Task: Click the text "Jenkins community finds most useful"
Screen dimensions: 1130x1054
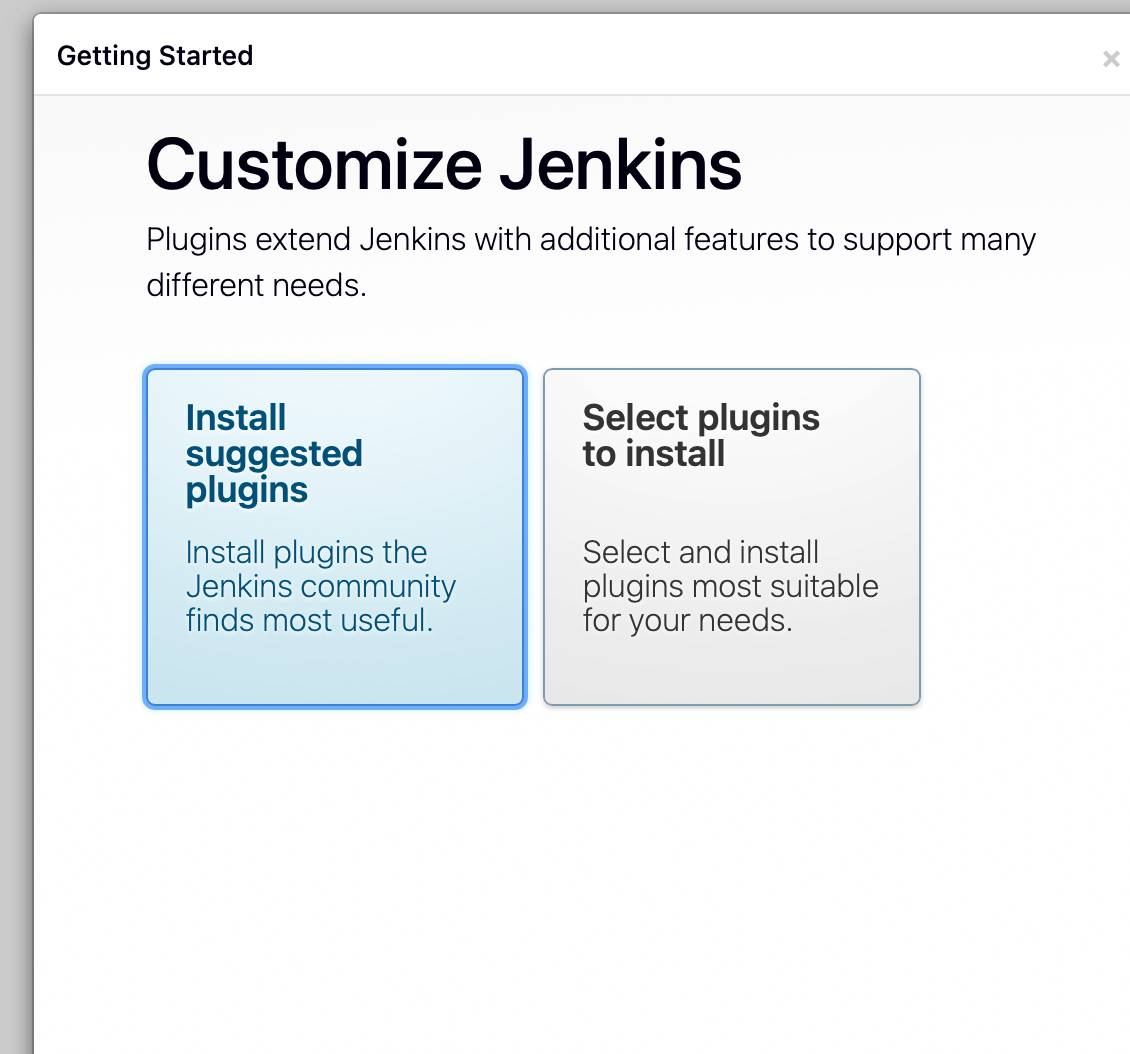Action: click(320, 603)
